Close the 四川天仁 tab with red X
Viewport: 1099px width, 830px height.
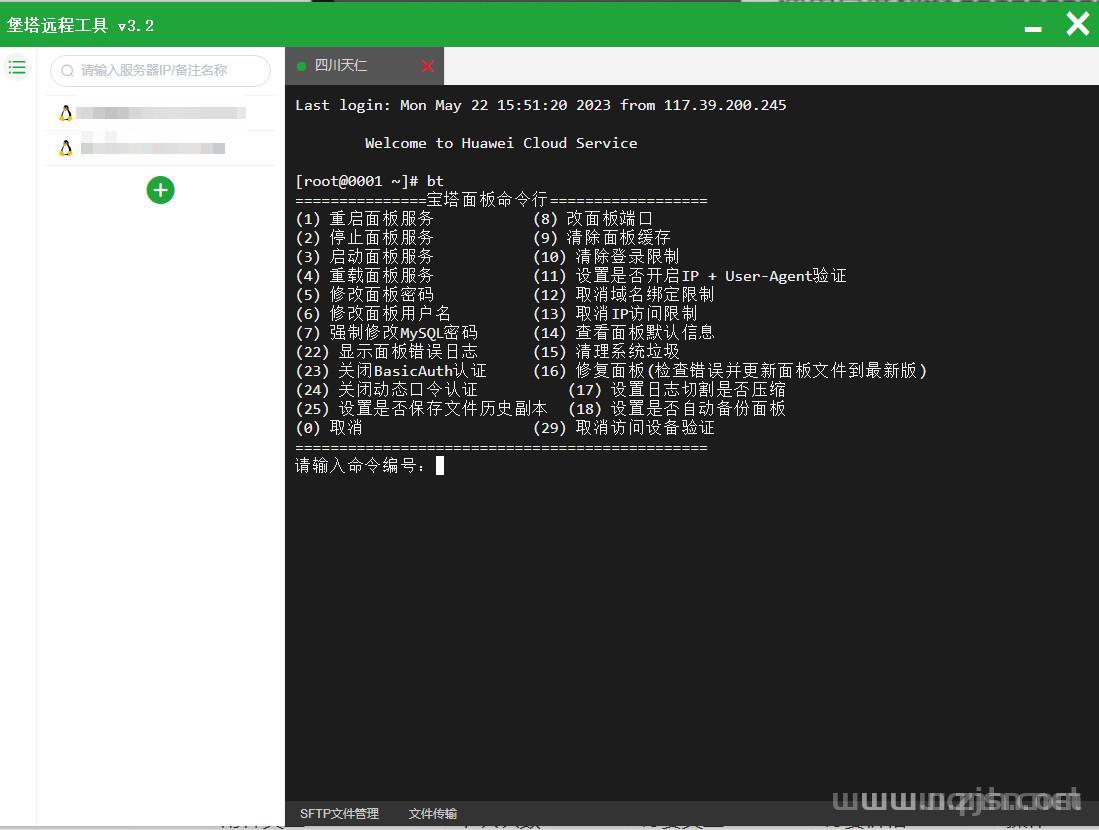(428, 66)
